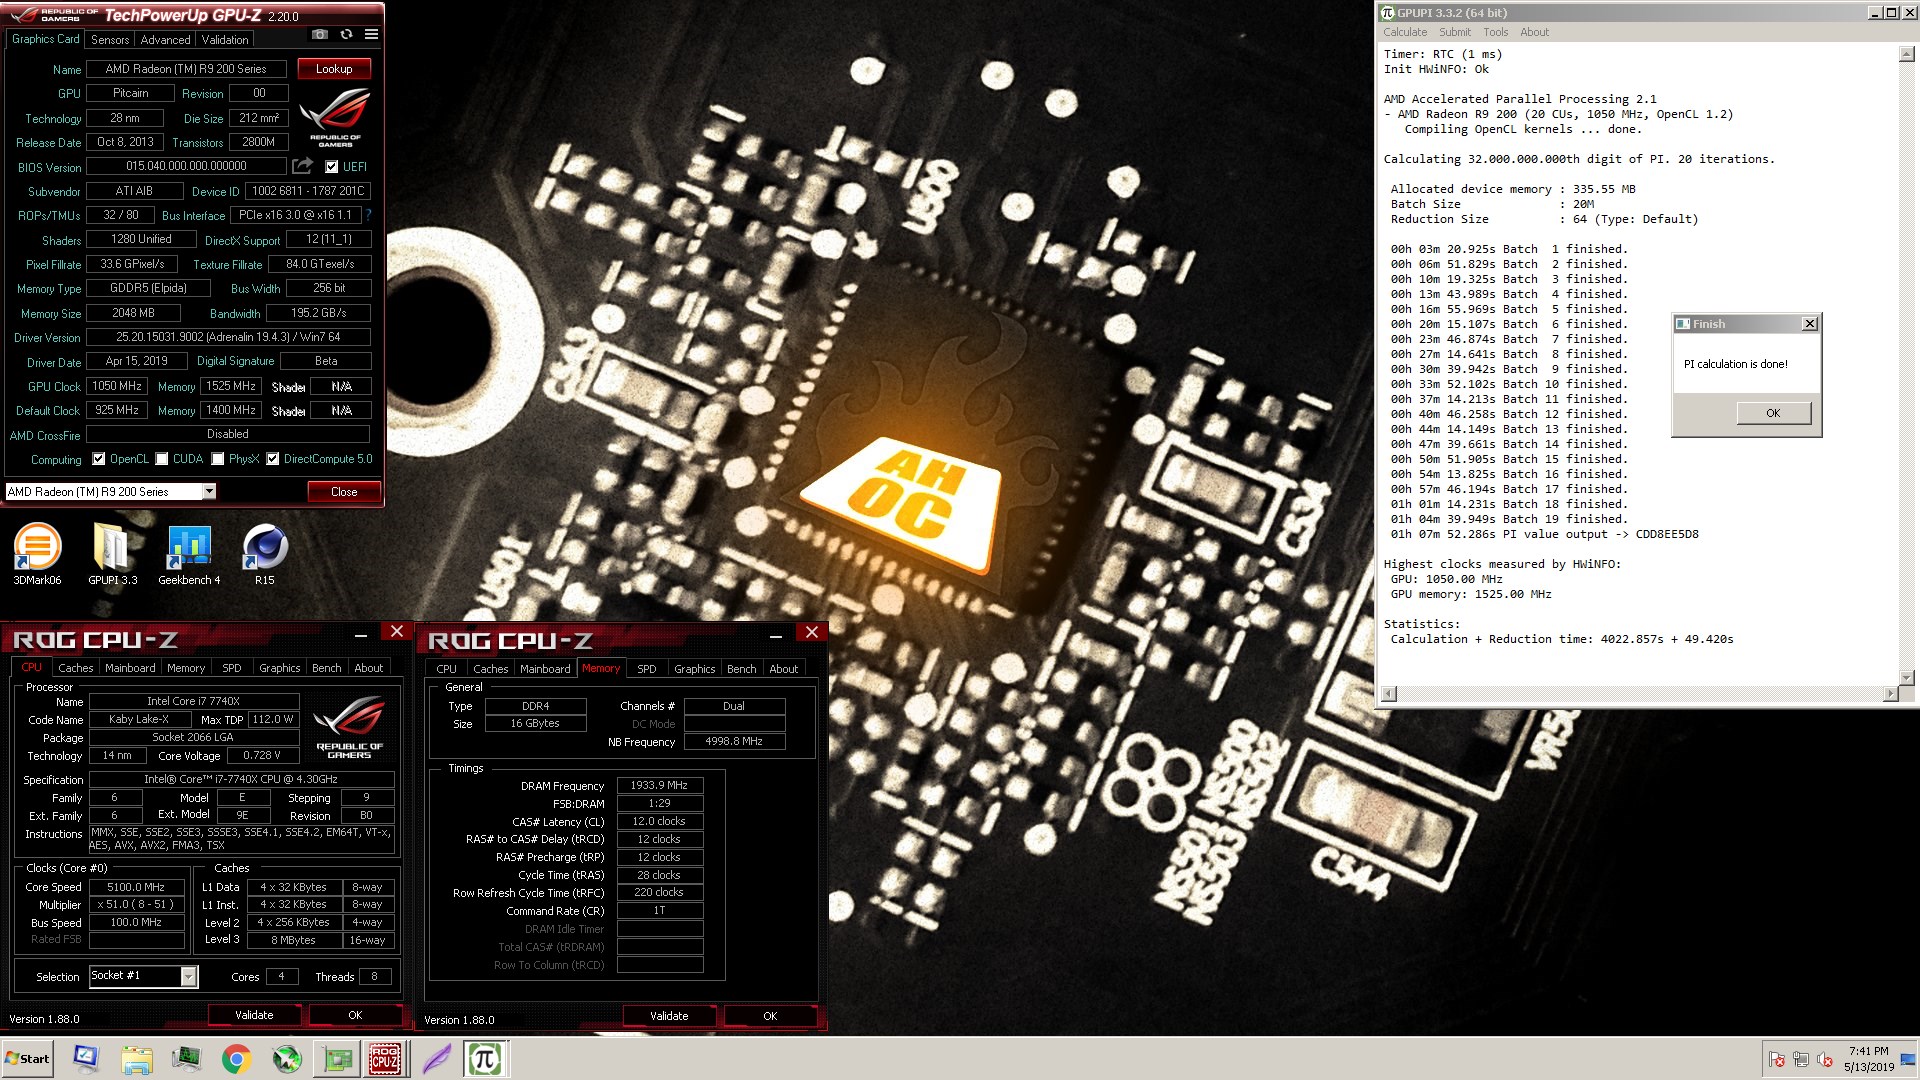This screenshot has height=1080, width=1920.
Task: Click GPUPI vertical scrollbar down arrow
Action: click(x=1906, y=677)
